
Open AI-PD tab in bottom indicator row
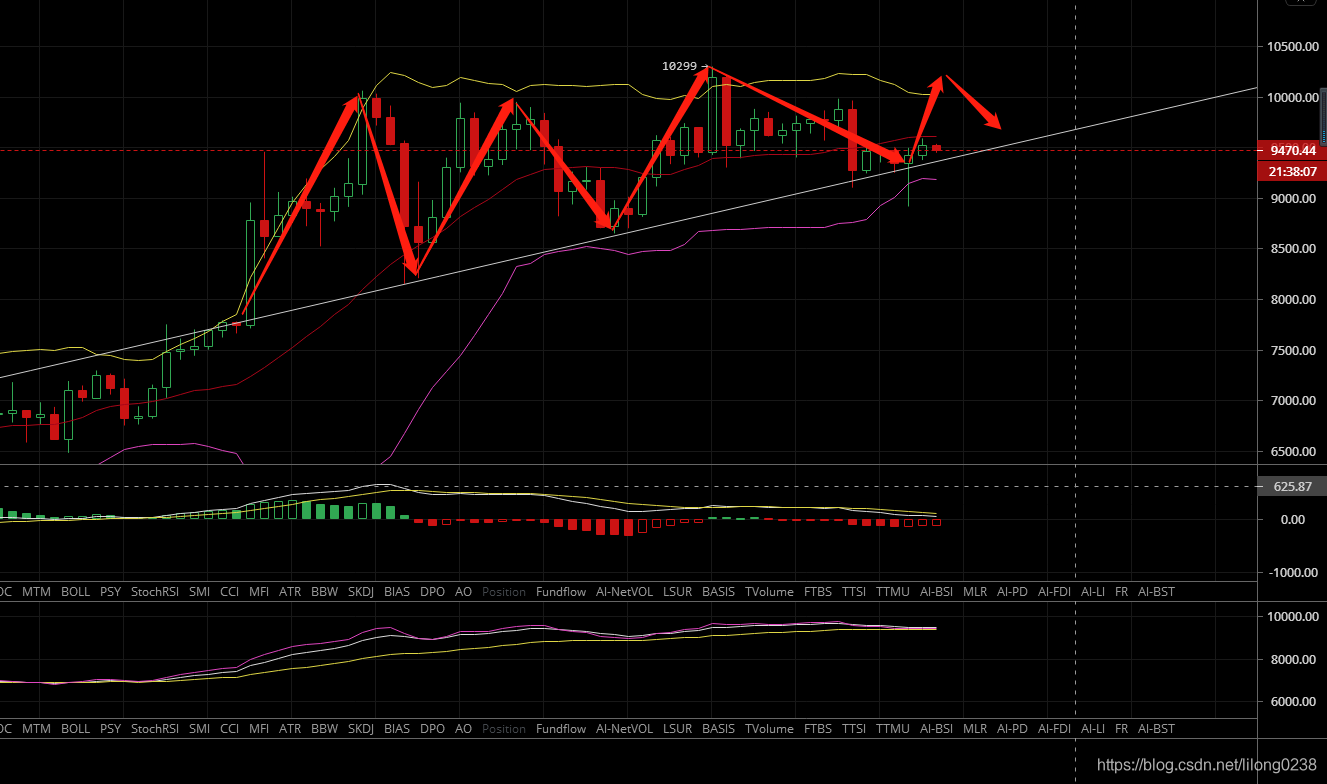click(1013, 729)
